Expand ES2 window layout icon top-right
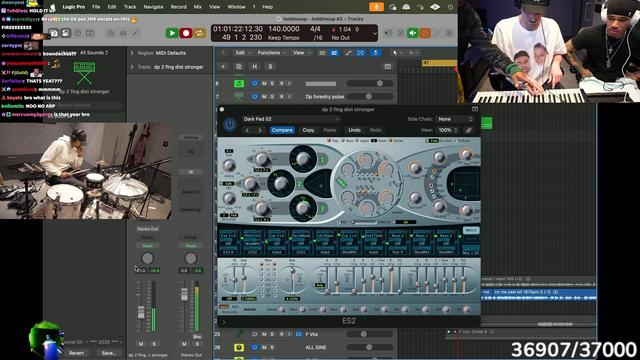Image resolution: width=640 pixels, height=360 pixels. 475,109
